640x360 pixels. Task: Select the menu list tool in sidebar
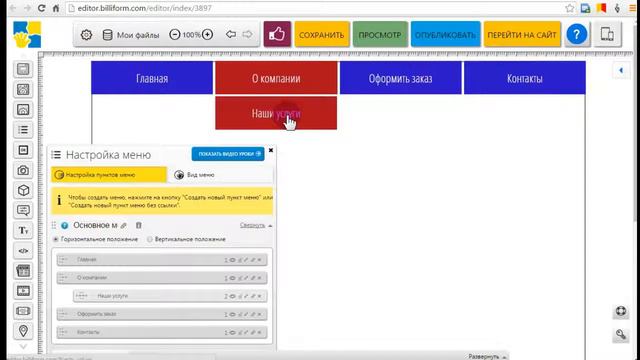(23, 130)
